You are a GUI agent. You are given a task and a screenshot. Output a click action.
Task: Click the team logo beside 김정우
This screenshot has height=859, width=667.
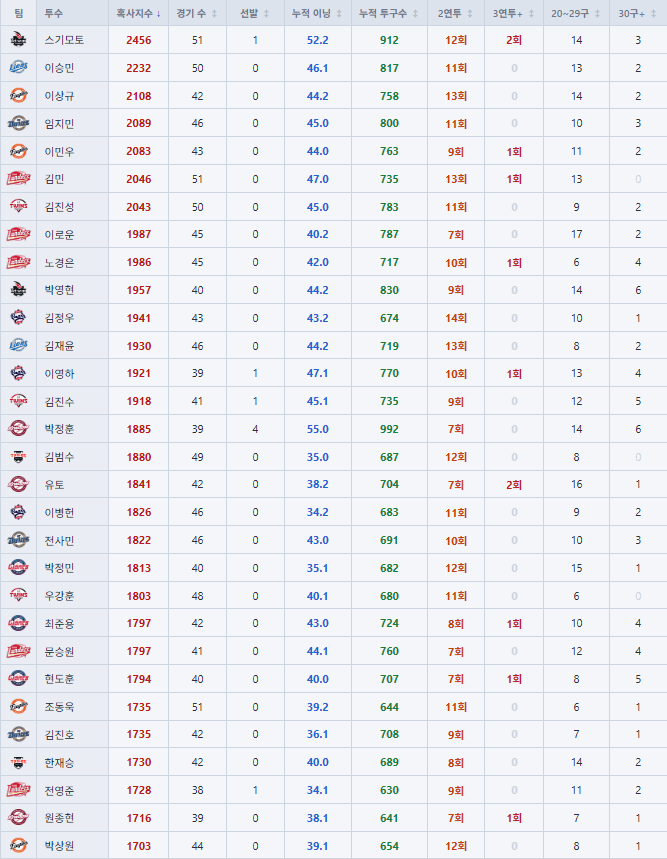18,318
